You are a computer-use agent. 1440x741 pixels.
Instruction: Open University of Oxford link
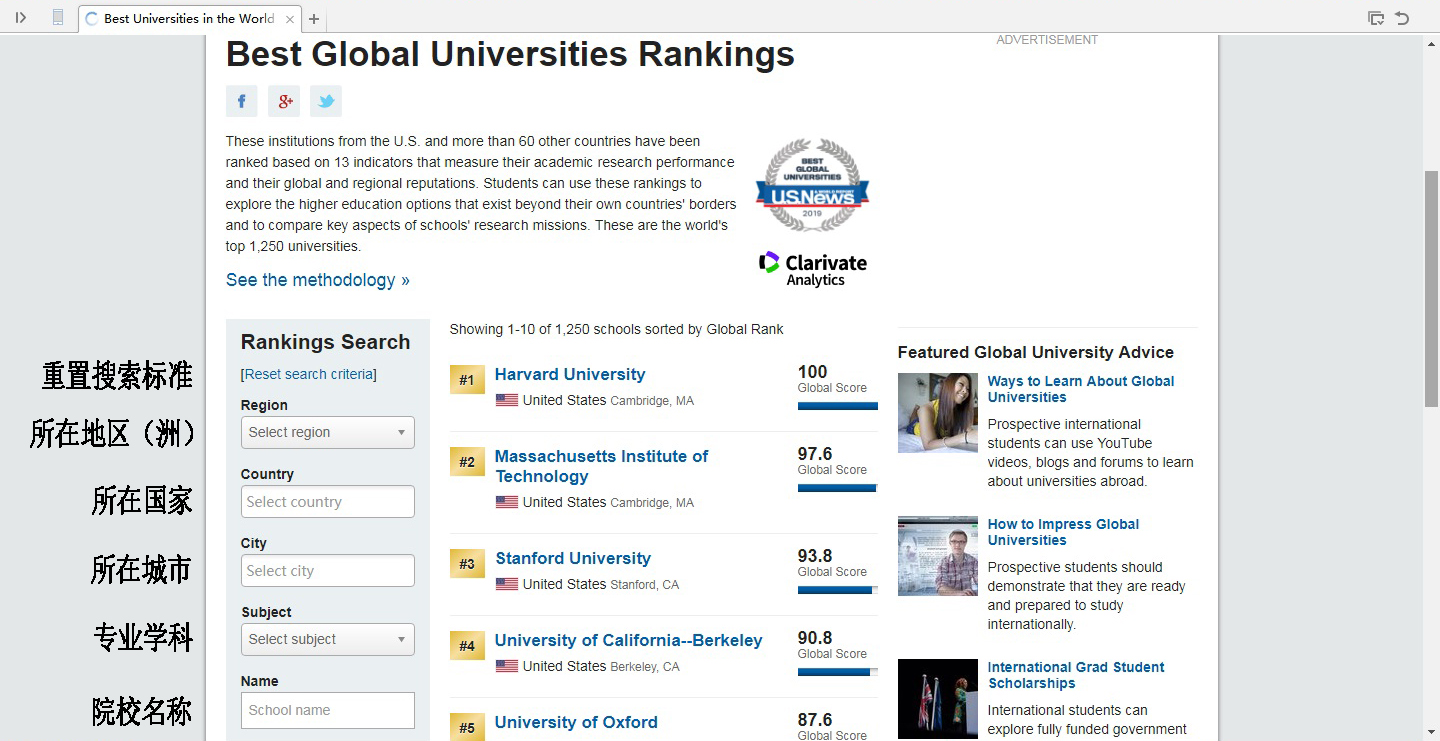pyautogui.click(x=576, y=722)
